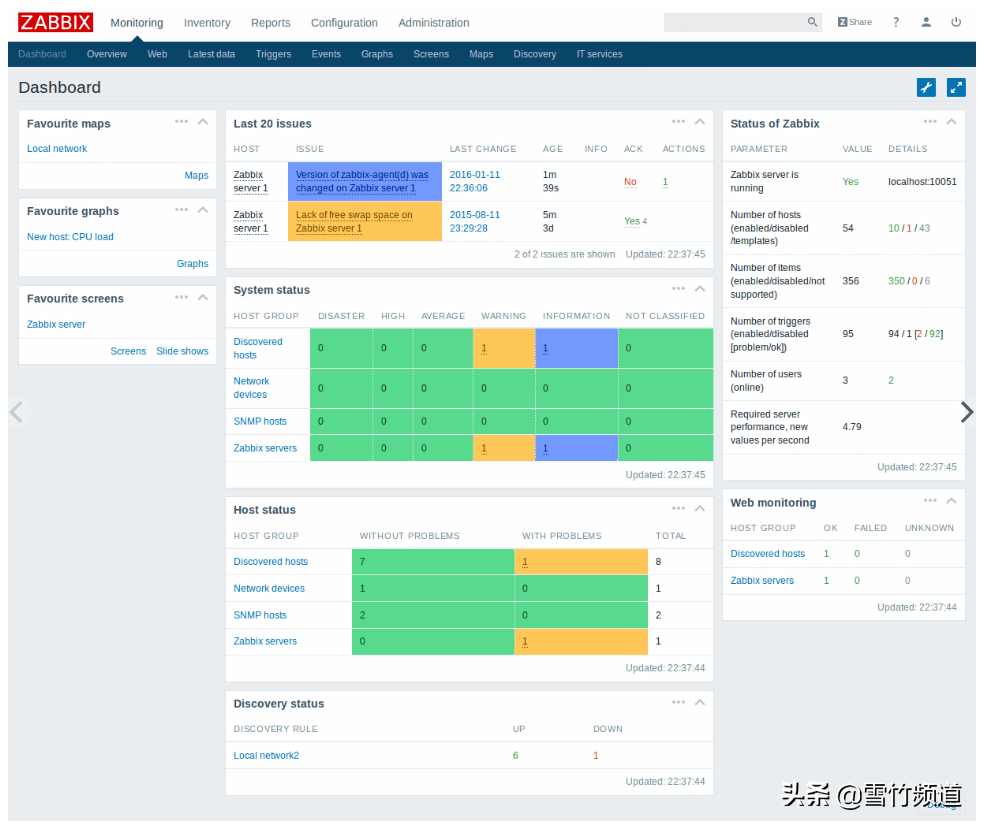Open the System status widget options menu
This screenshot has width=984, height=830.
click(678, 288)
